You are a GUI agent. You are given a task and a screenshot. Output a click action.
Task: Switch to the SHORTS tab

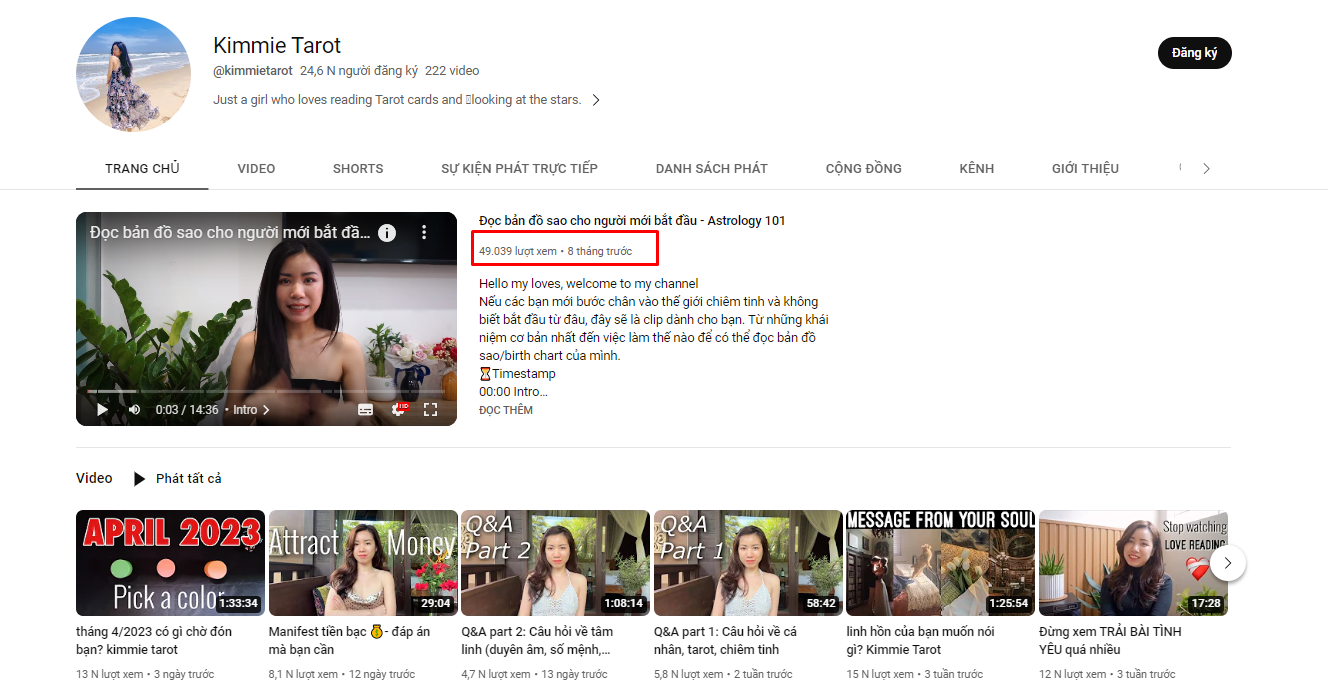(x=358, y=168)
